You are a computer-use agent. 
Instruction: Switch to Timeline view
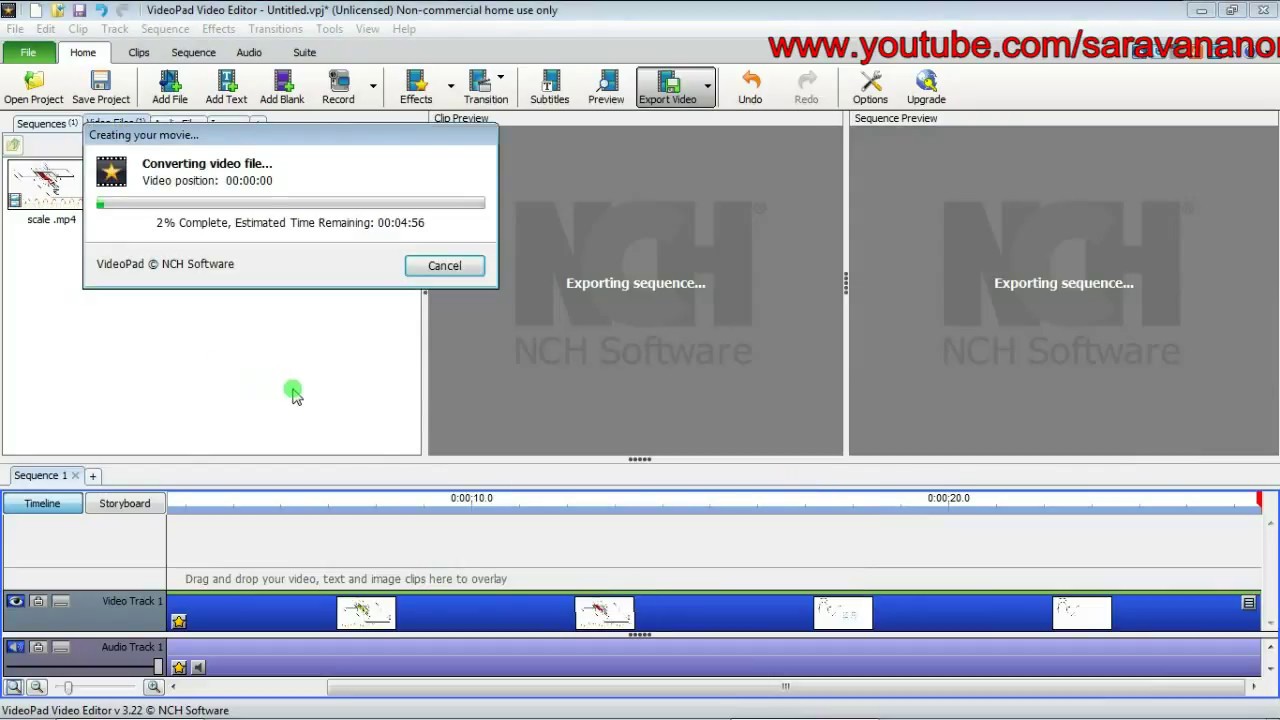click(x=42, y=503)
